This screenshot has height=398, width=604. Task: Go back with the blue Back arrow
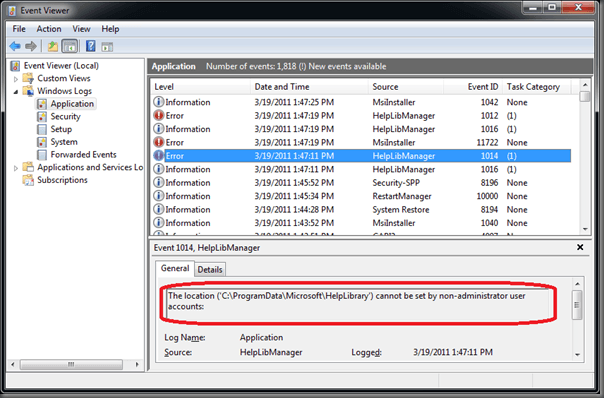pyautogui.click(x=15, y=47)
